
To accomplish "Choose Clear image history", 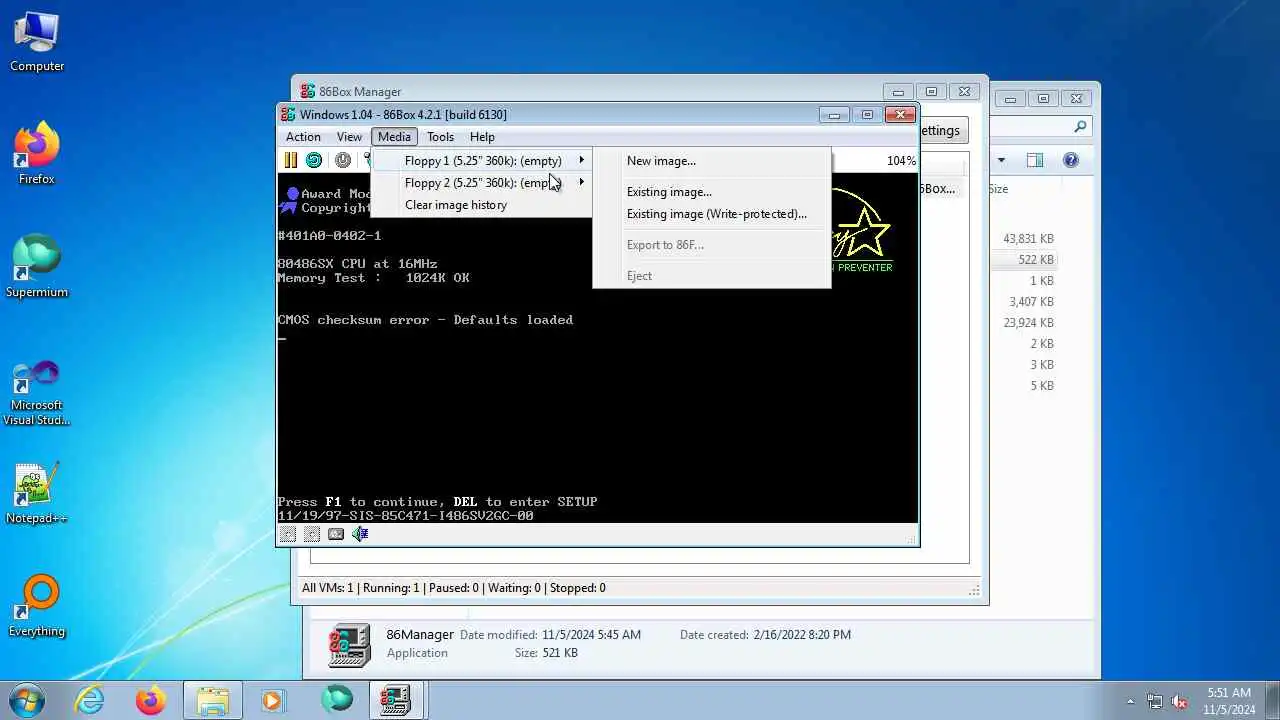I will pos(482,205).
